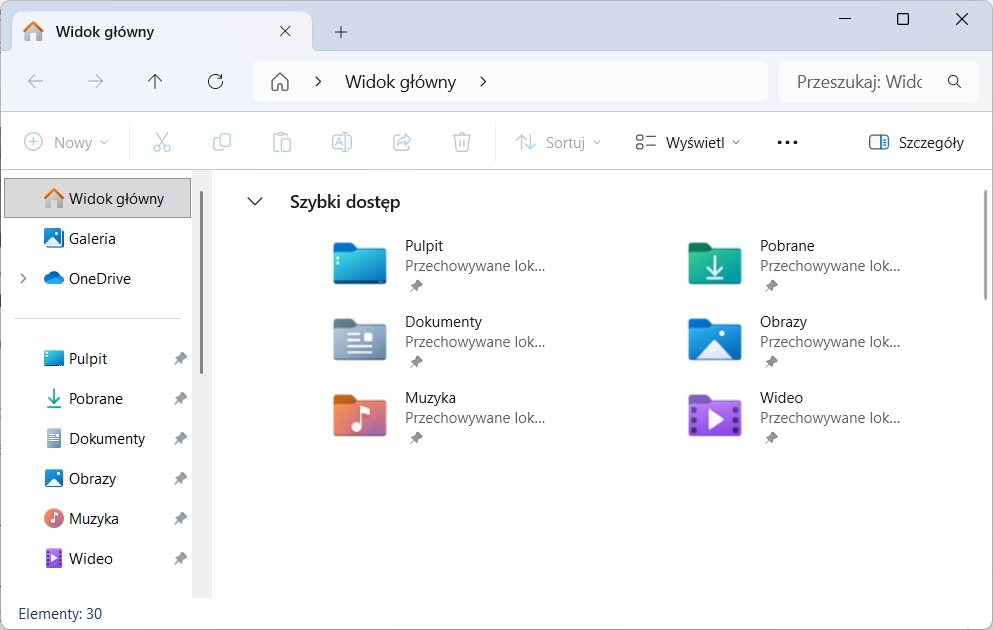Click the Delete trash bin icon
Image resolution: width=993 pixels, height=630 pixels.
coord(461,142)
